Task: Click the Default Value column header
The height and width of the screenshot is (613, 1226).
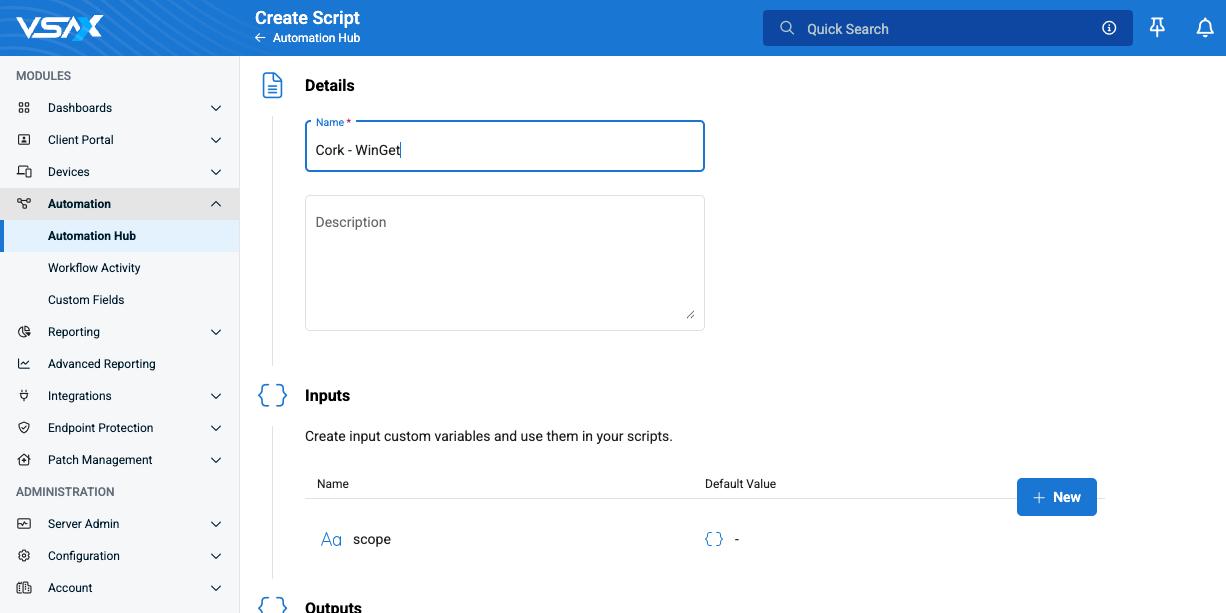Action: coord(741,484)
